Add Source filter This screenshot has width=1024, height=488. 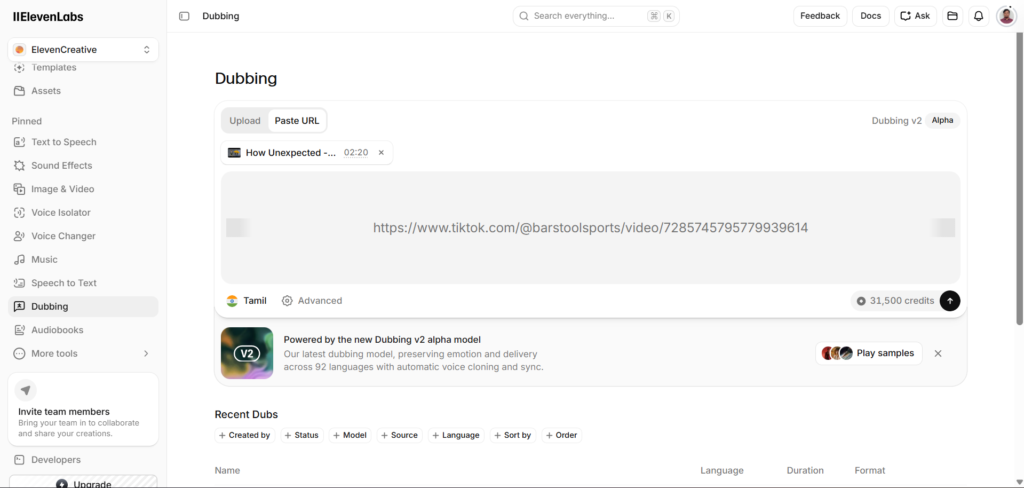(x=400, y=435)
